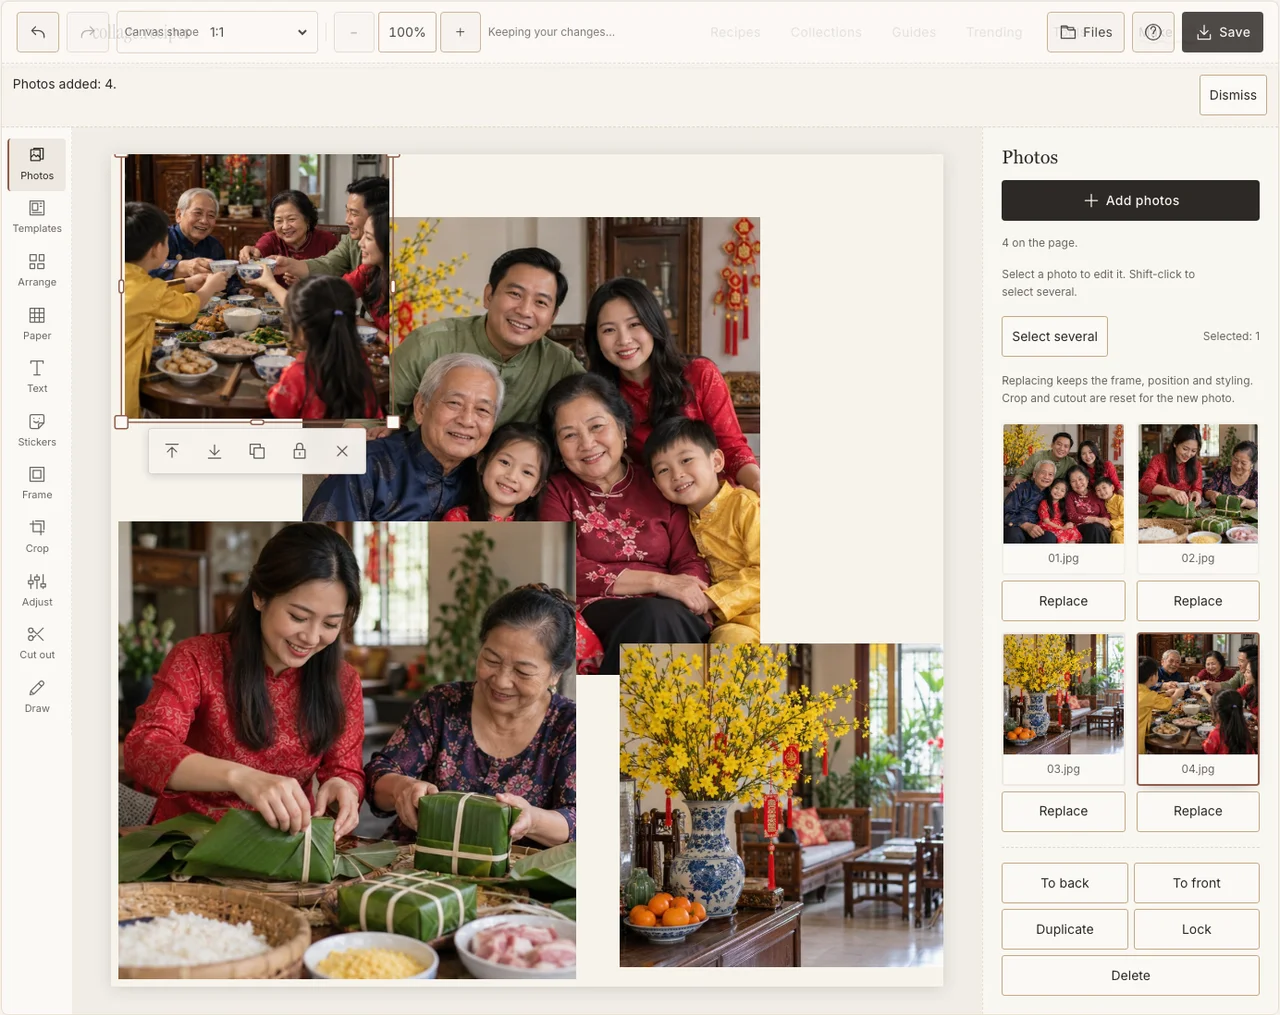Select the 03.jpg thumbnail
The width and height of the screenshot is (1280, 1015).
(x=1063, y=708)
